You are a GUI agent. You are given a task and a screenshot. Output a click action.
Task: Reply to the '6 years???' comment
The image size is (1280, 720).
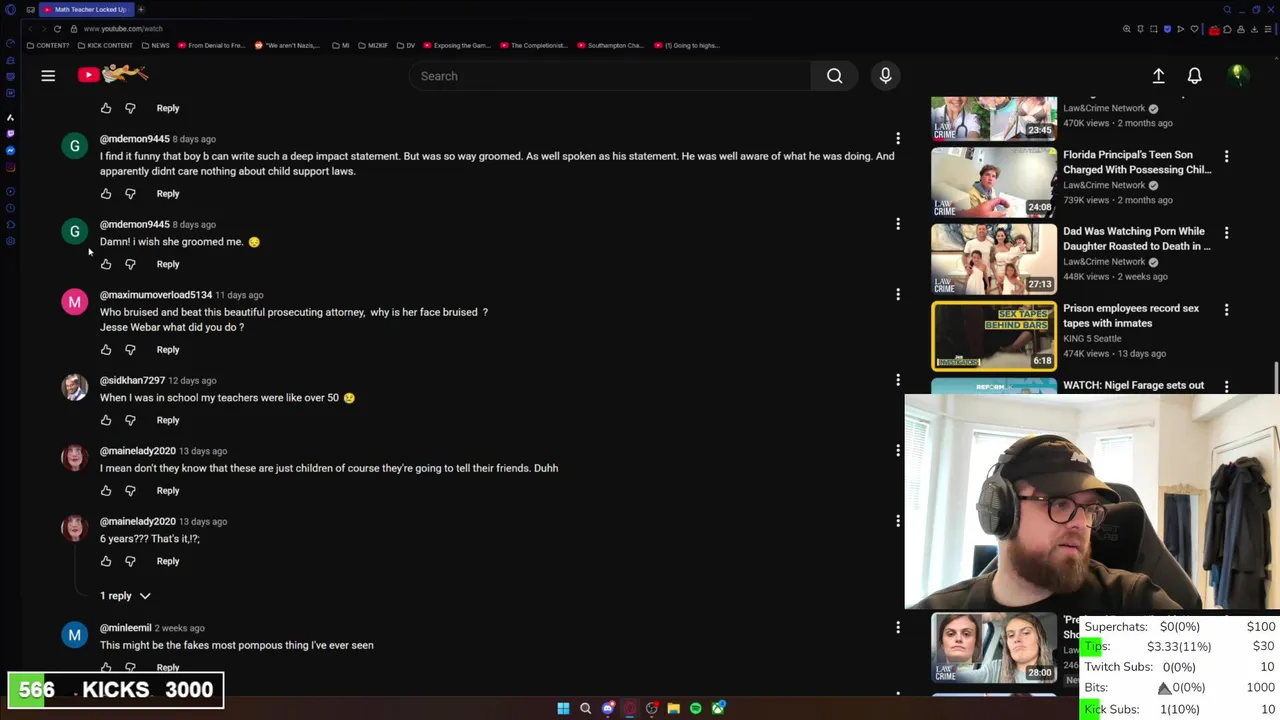[168, 561]
